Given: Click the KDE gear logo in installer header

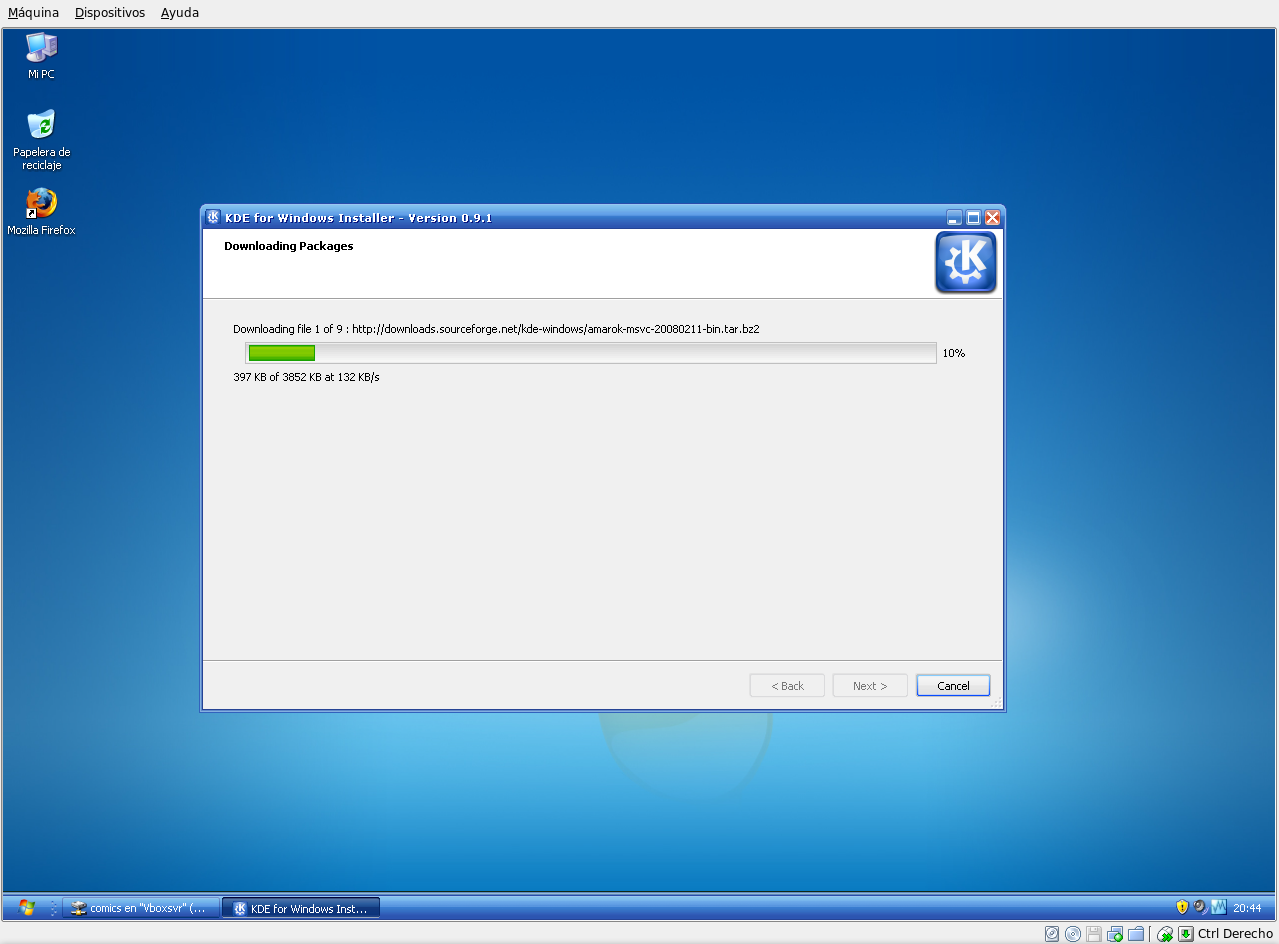Looking at the screenshot, I should pos(965,262).
